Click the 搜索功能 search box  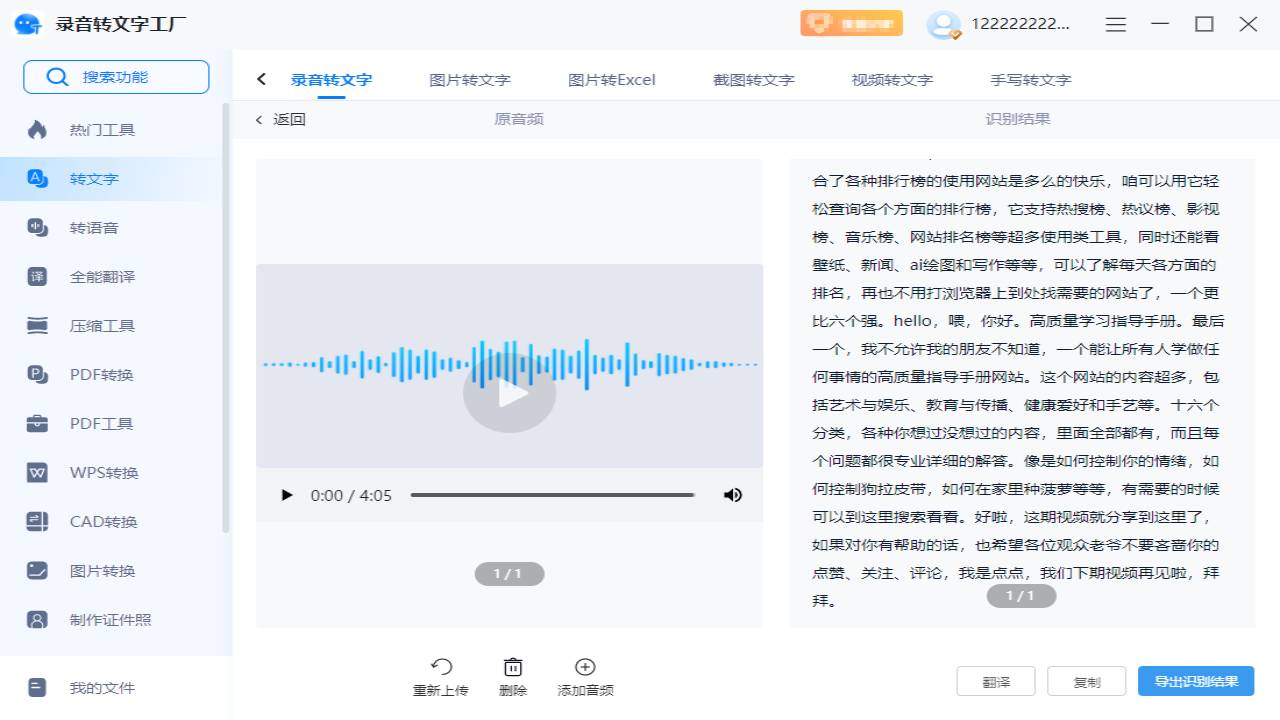click(116, 76)
